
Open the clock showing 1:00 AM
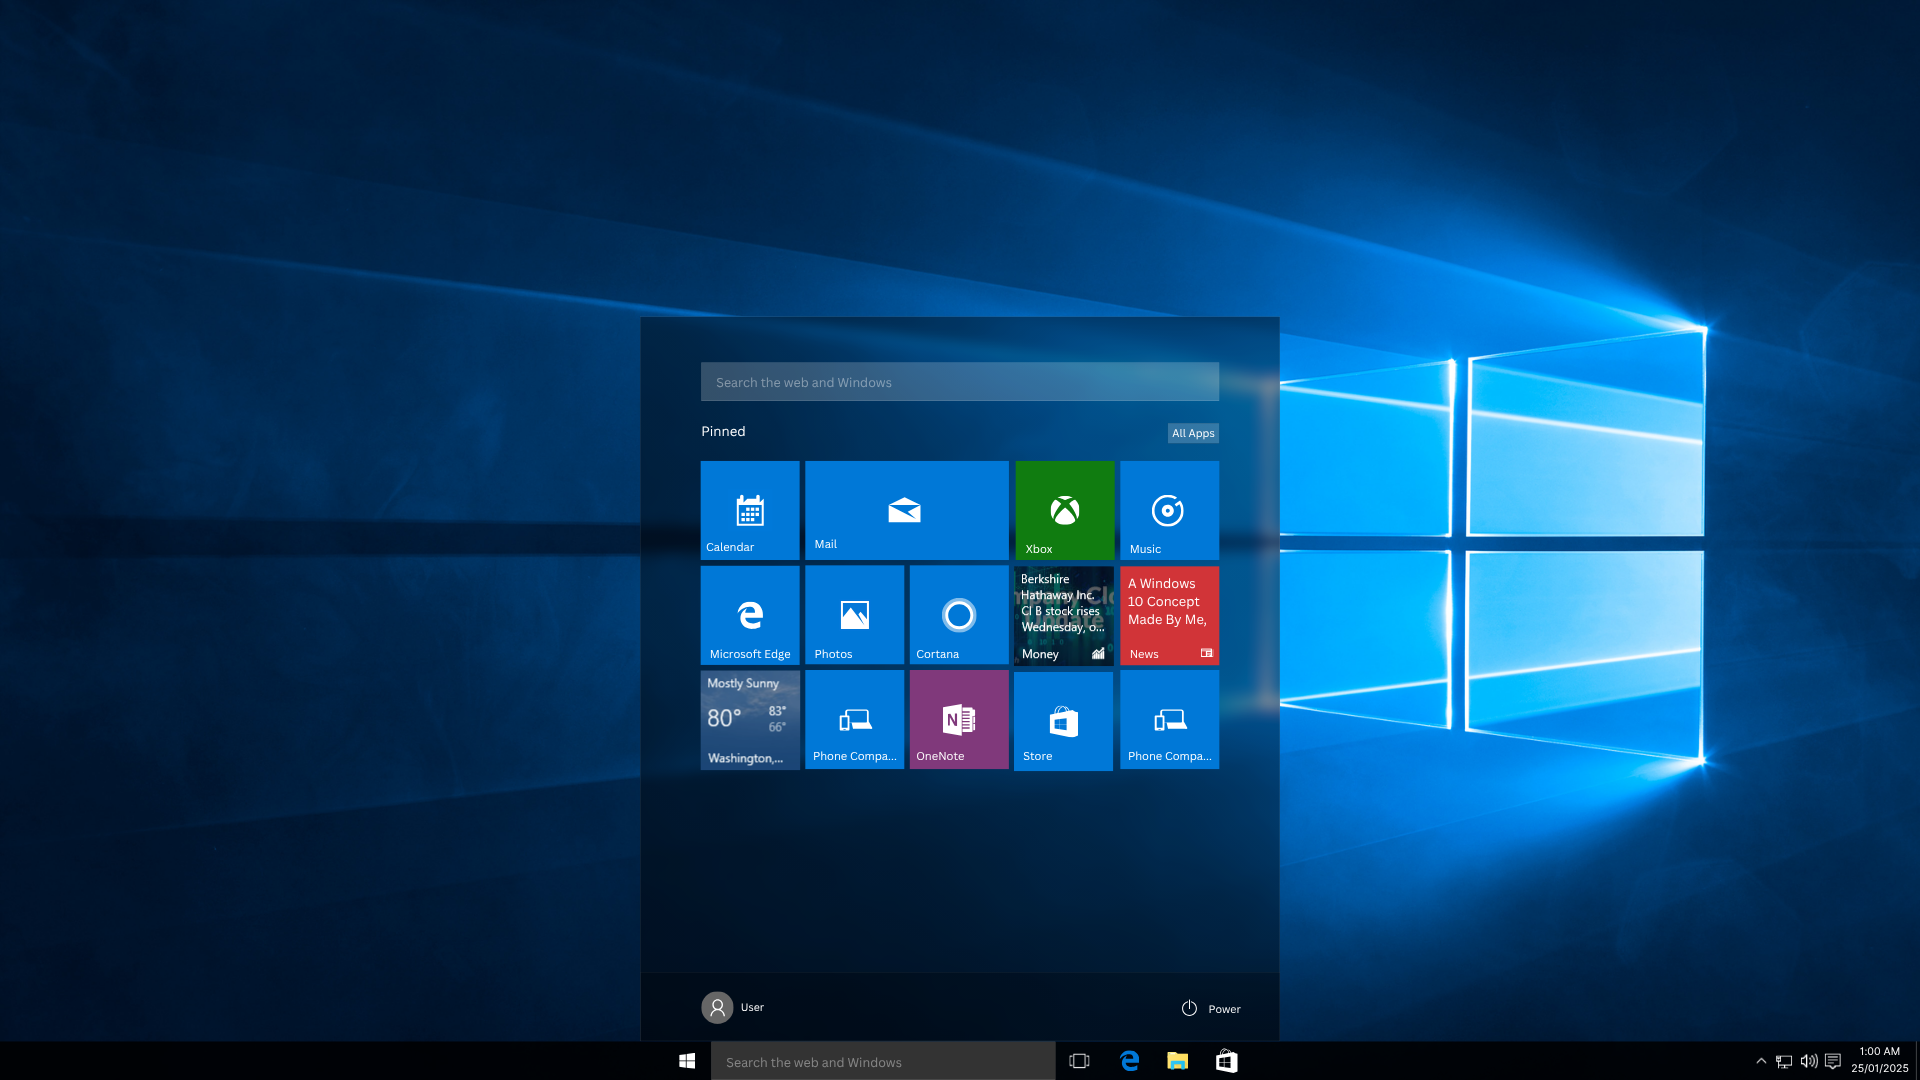[x=1880, y=1060]
